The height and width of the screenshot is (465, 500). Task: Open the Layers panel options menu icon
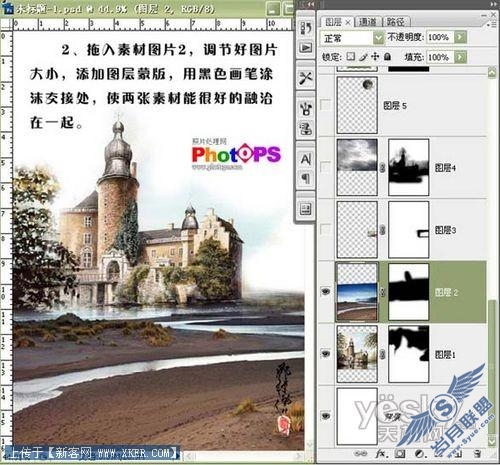(492, 24)
